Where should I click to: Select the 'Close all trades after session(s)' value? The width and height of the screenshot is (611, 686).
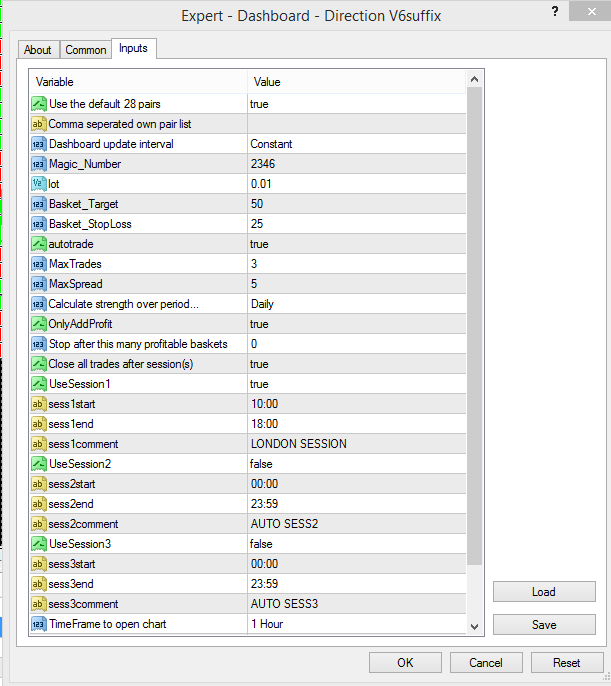[x=356, y=364]
